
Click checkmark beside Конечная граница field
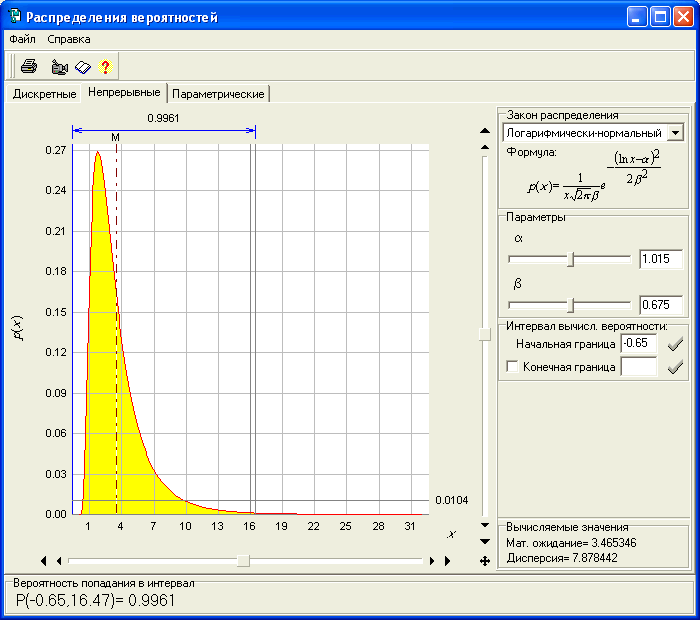[675, 367]
